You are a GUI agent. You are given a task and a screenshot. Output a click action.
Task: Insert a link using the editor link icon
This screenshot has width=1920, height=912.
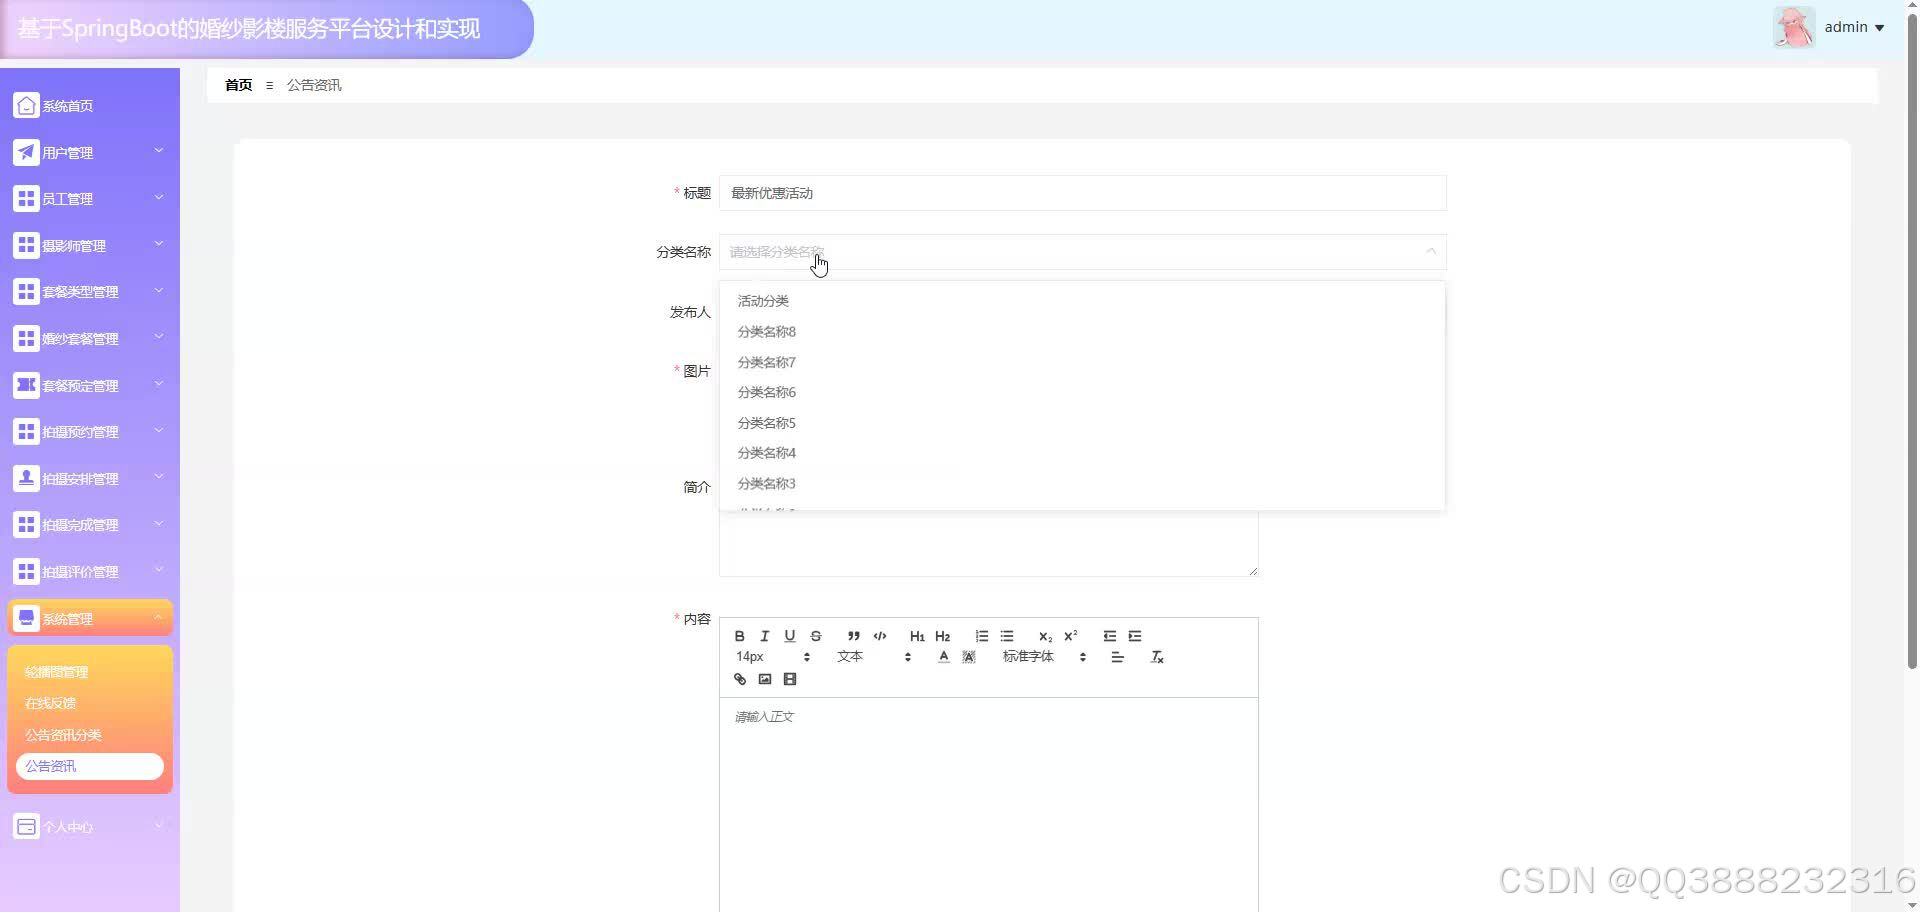[739, 679]
